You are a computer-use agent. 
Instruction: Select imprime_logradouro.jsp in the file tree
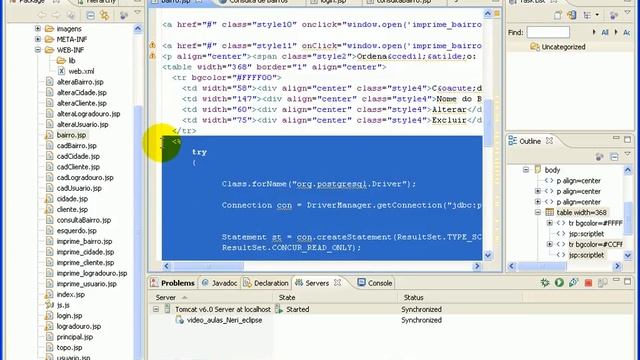point(92,273)
